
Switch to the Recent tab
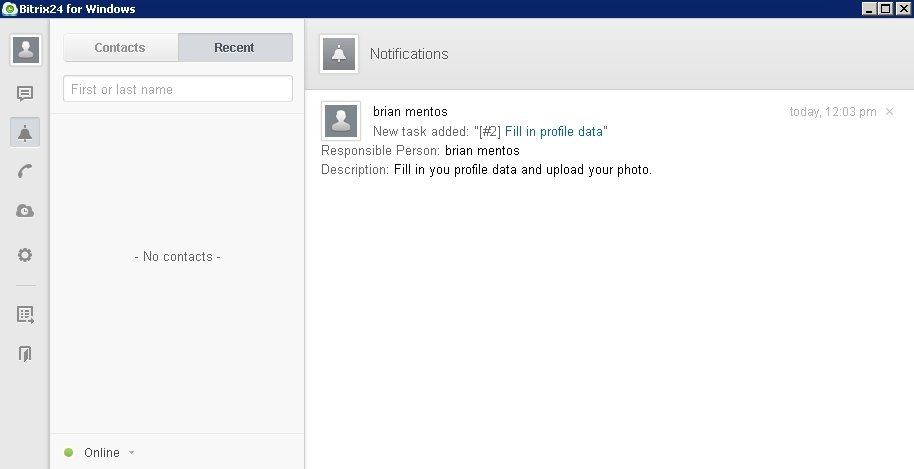pos(235,47)
